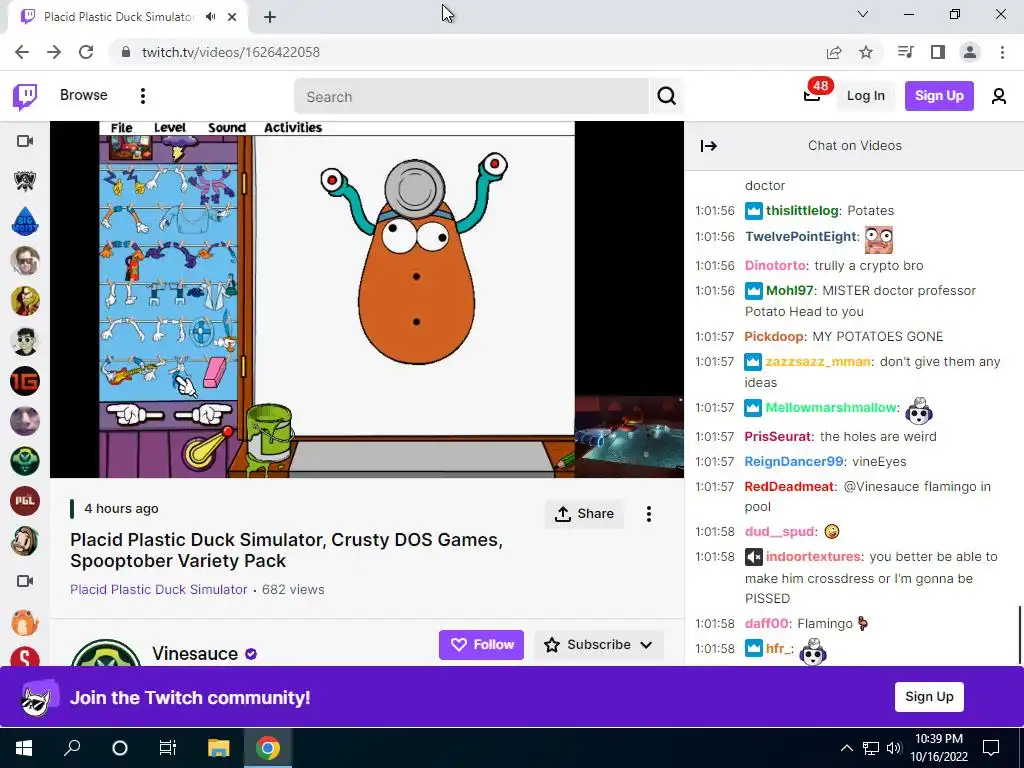Follow the Vinesauce channel
The image size is (1024, 768).
click(x=481, y=645)
